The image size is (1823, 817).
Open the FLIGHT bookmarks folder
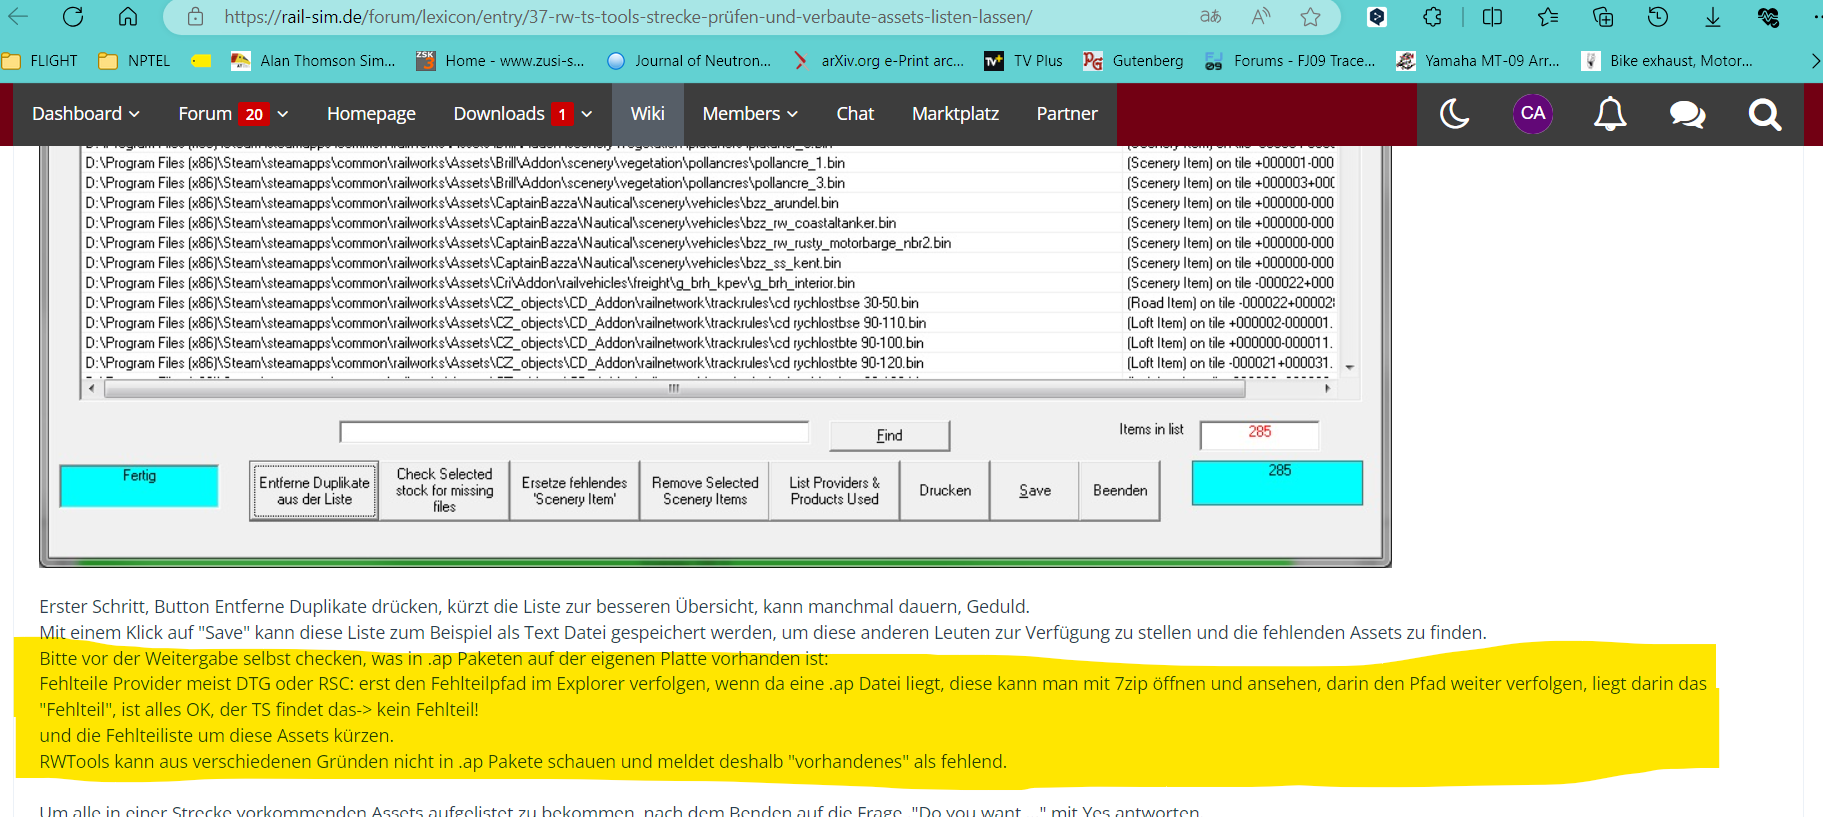tap(40, 61)
